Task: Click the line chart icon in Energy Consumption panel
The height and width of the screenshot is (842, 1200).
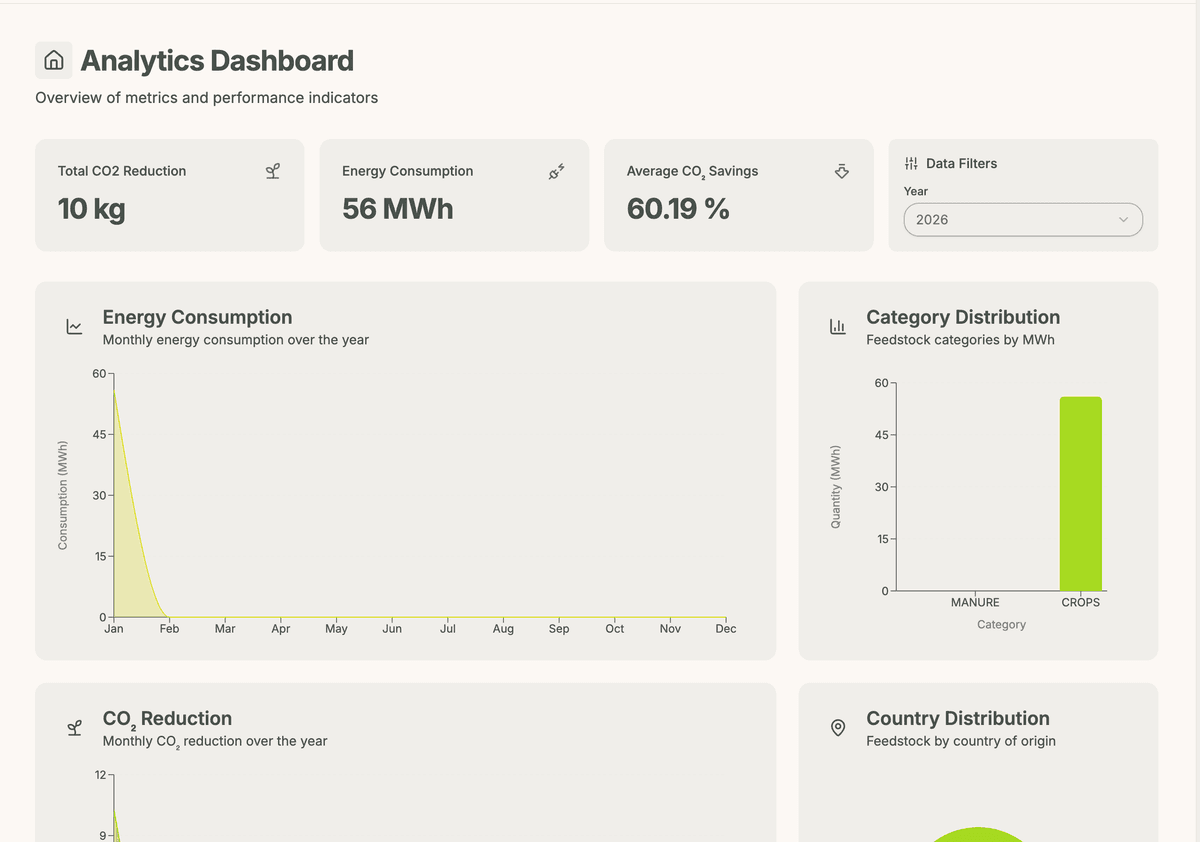Action: (73, 325)
